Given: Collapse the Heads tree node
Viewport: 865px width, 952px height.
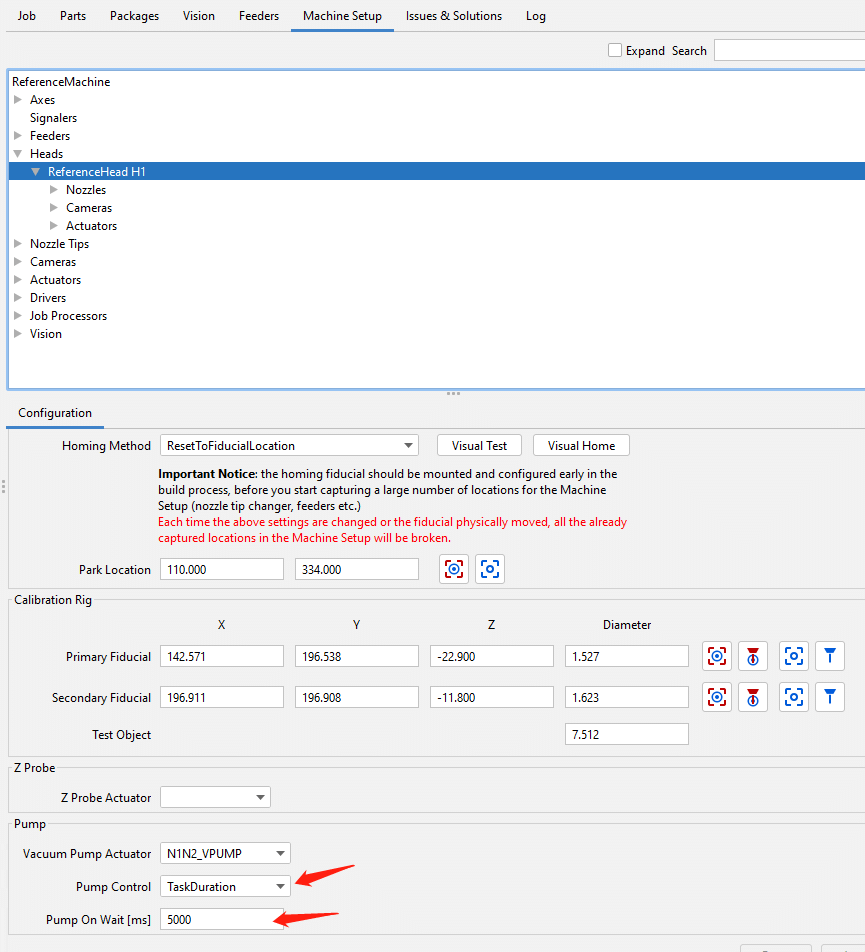Looking at the screenshot, I should click(18, 154).
